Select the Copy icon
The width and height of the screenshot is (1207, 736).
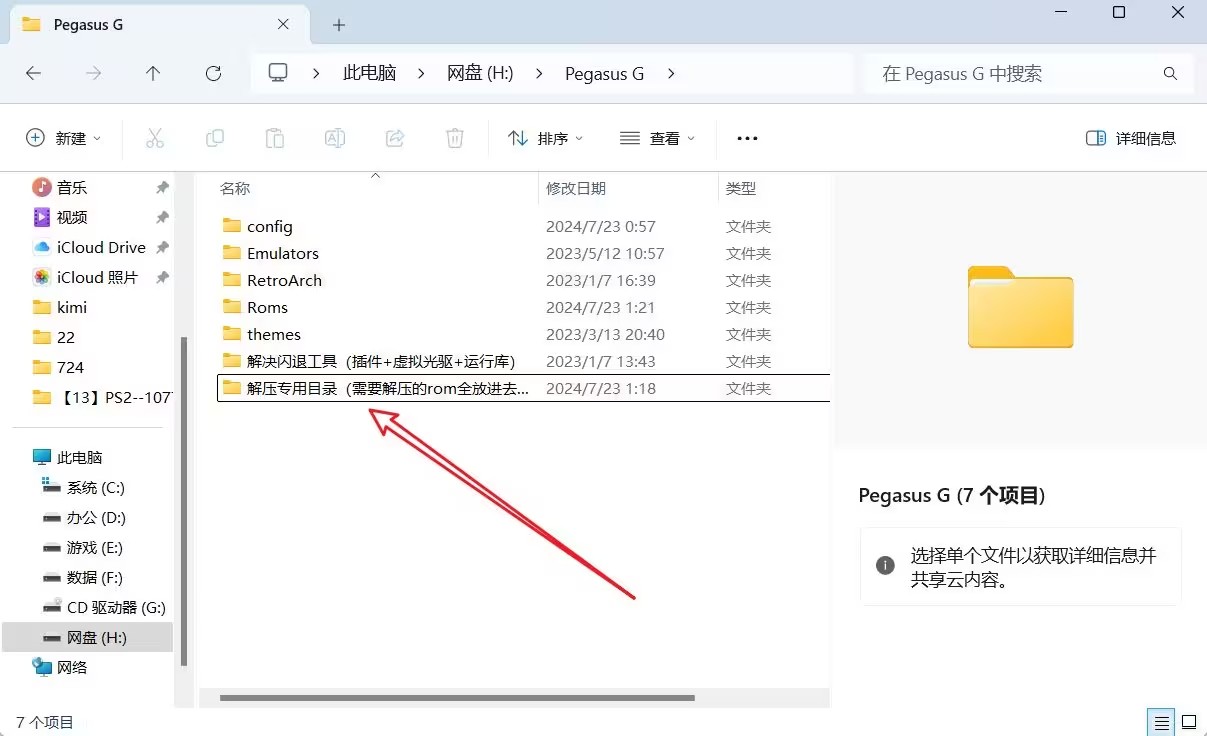(214, 138)
